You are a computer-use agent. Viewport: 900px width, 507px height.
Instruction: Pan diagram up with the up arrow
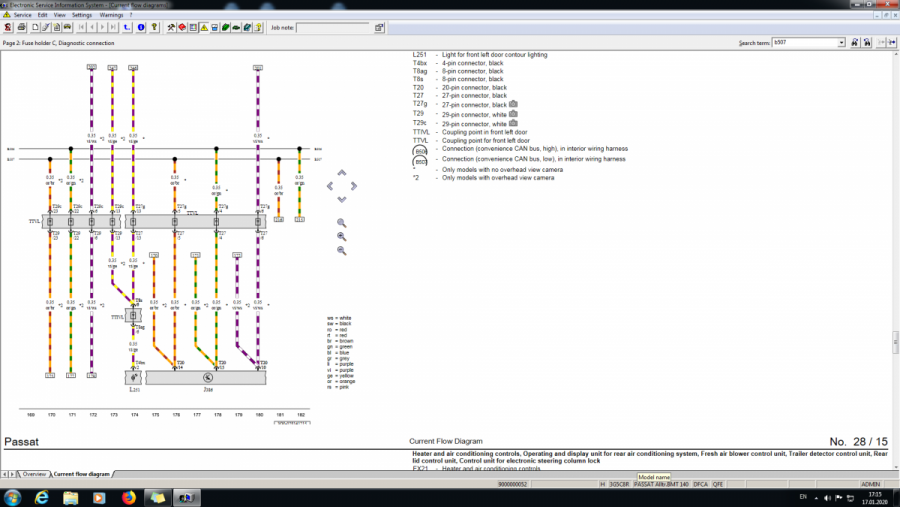pos(342,173)
